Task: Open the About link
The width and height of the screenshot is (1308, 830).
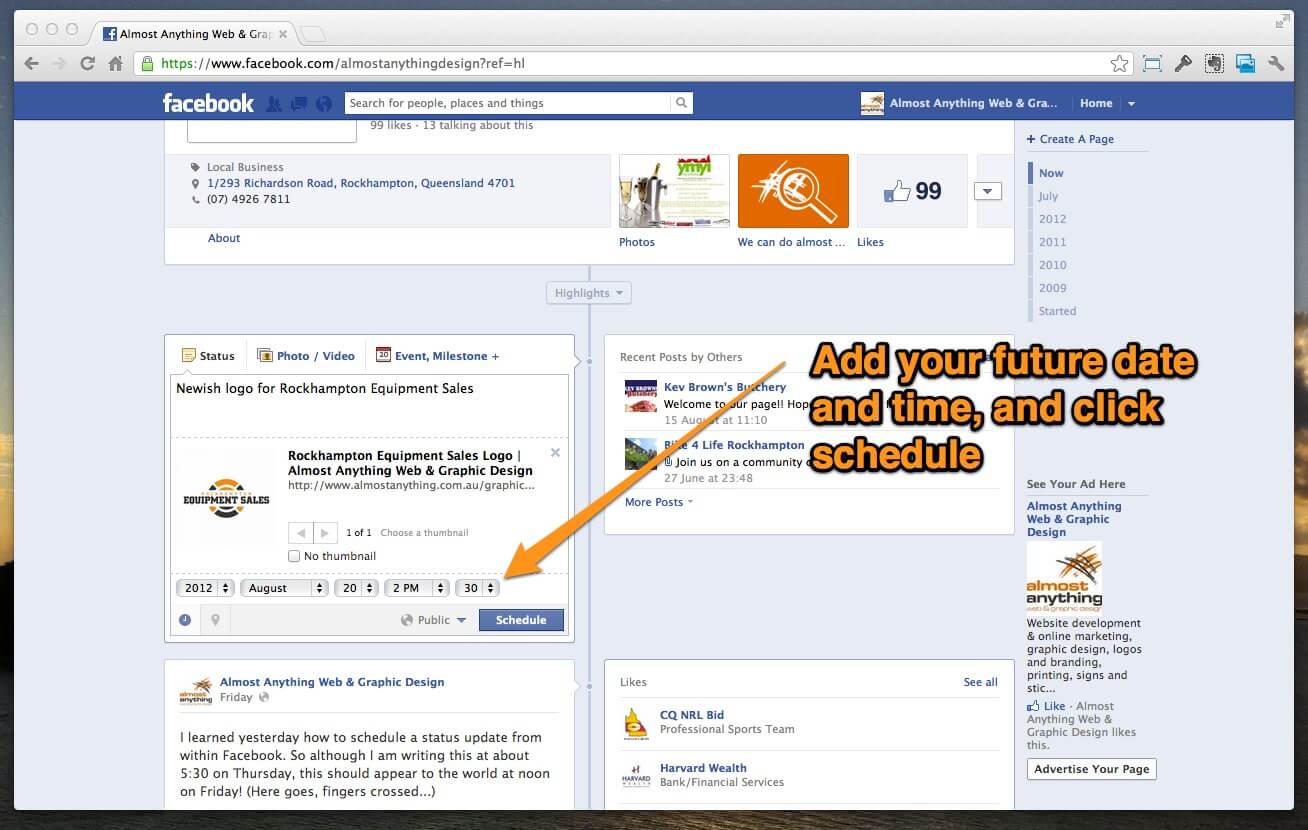Action: [x=224, y=238]
